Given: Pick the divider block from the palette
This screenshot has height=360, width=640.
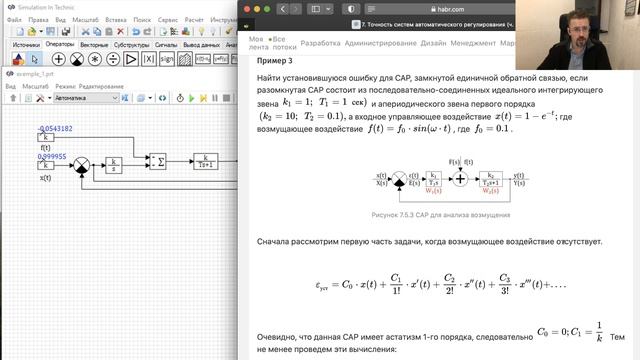Looking at the screenshot, I should [x=113, y=59].
